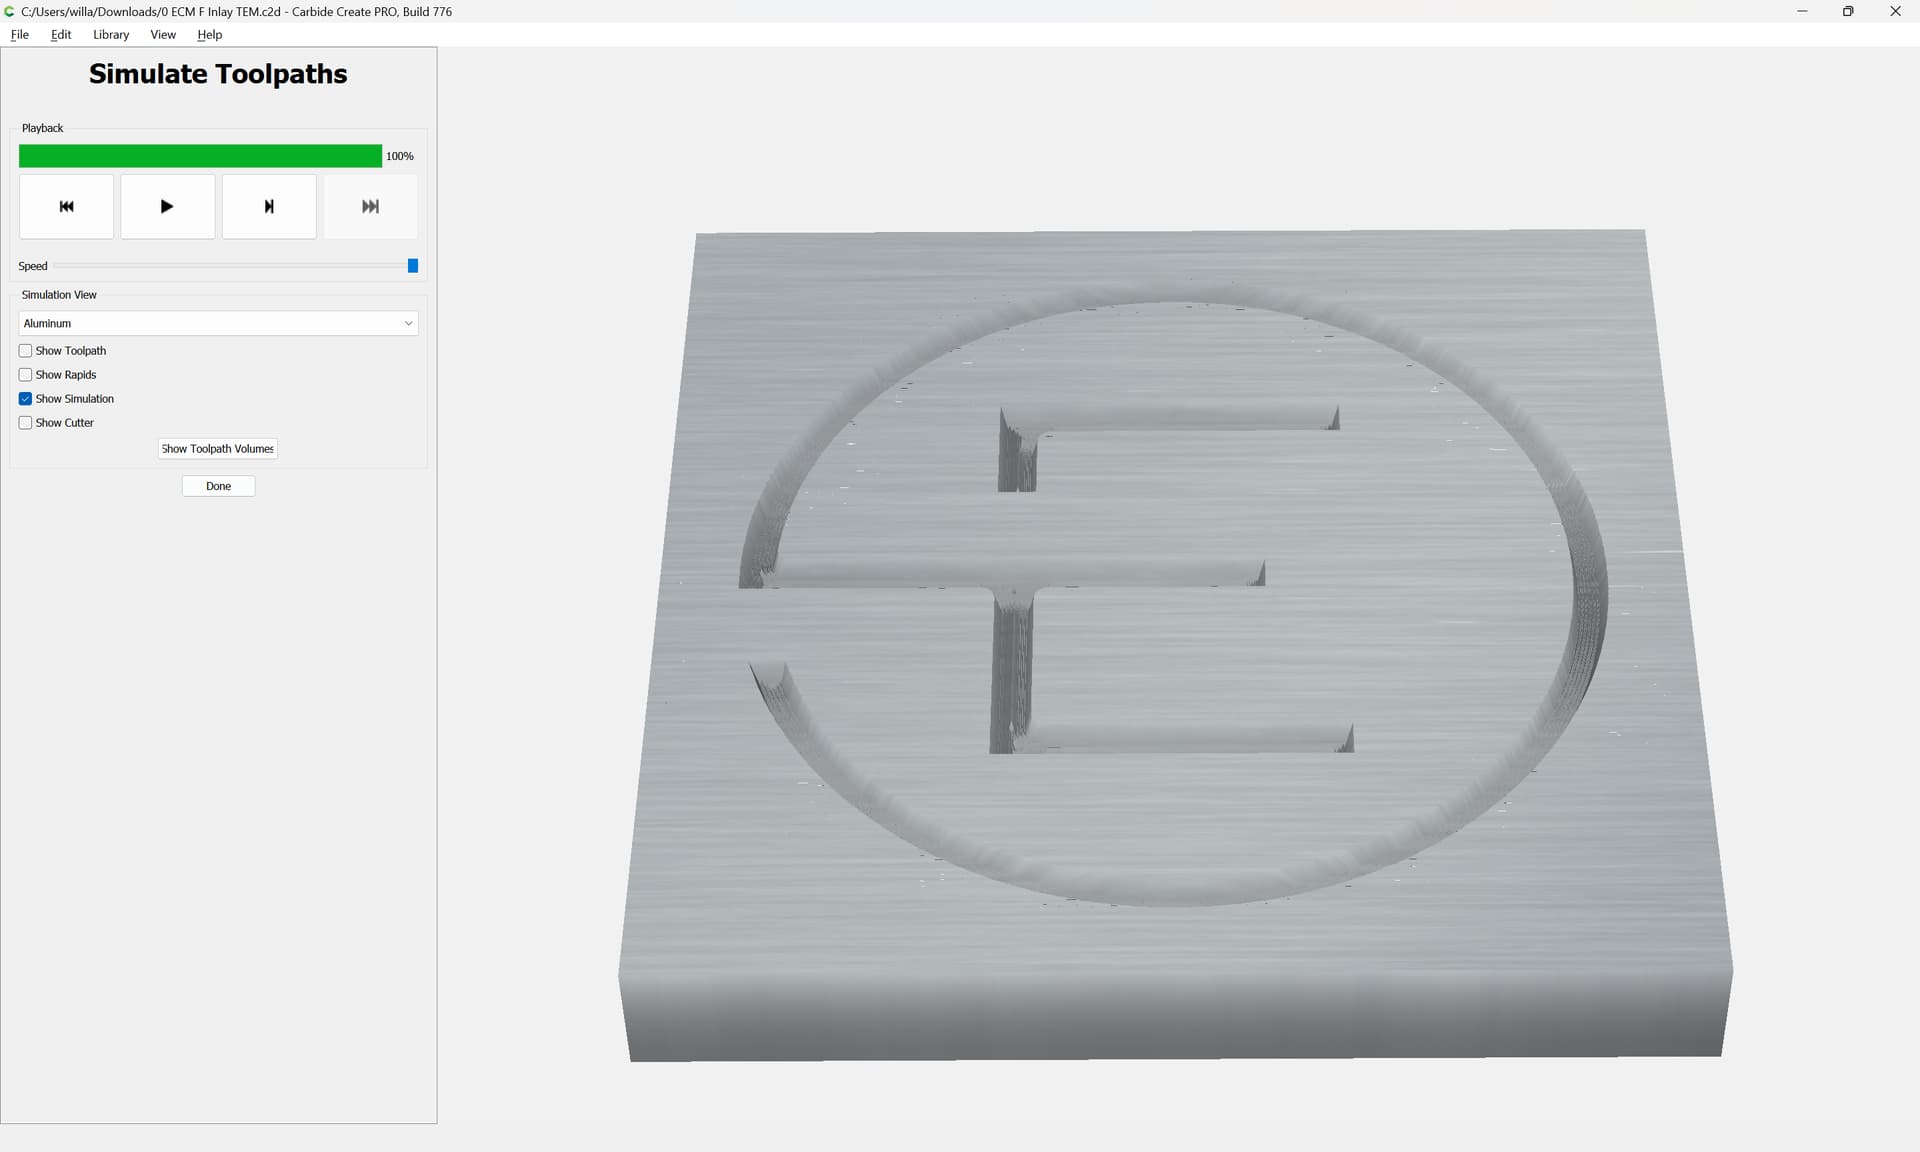Open the View menu
The image size is (1920, 1152).
coord(163,35)
